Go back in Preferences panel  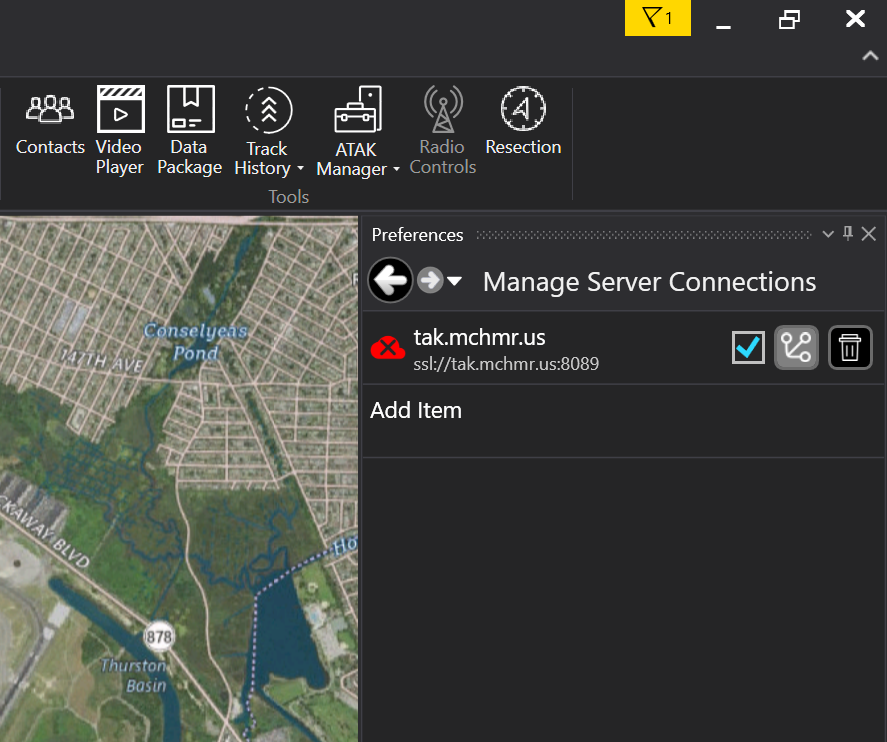click(x=390, y=280)
